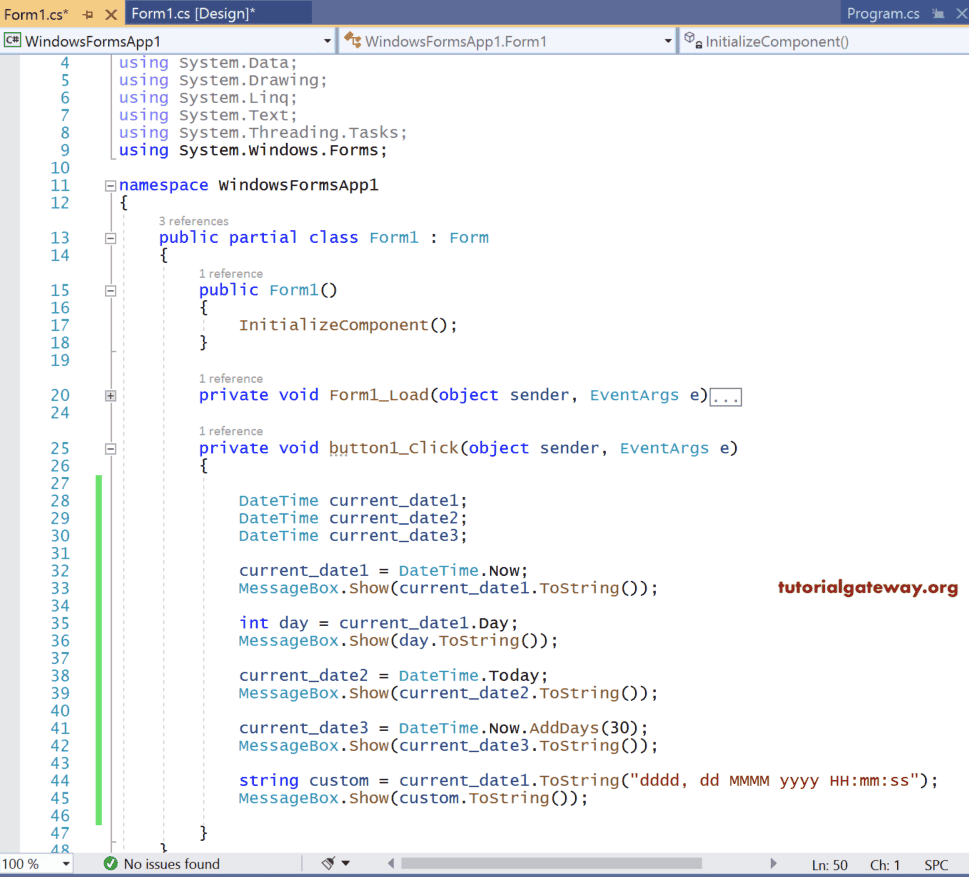The height and width of the screenshot is (877, 969).
Task: Open the WindowsFormsApp1 project dropdown
Action: 326,40
